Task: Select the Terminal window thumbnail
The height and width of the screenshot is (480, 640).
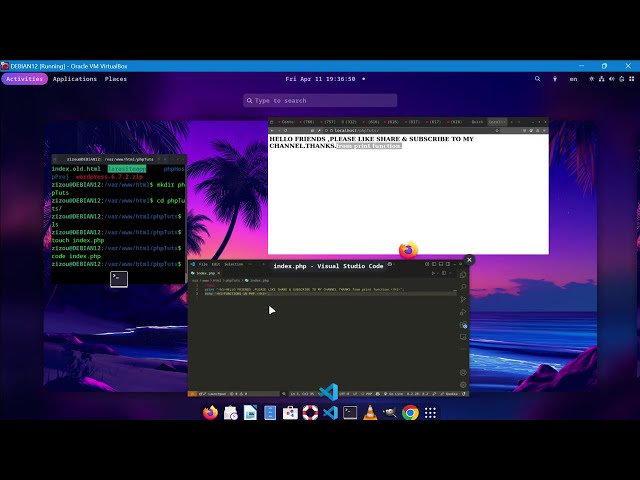Action: 118,219
